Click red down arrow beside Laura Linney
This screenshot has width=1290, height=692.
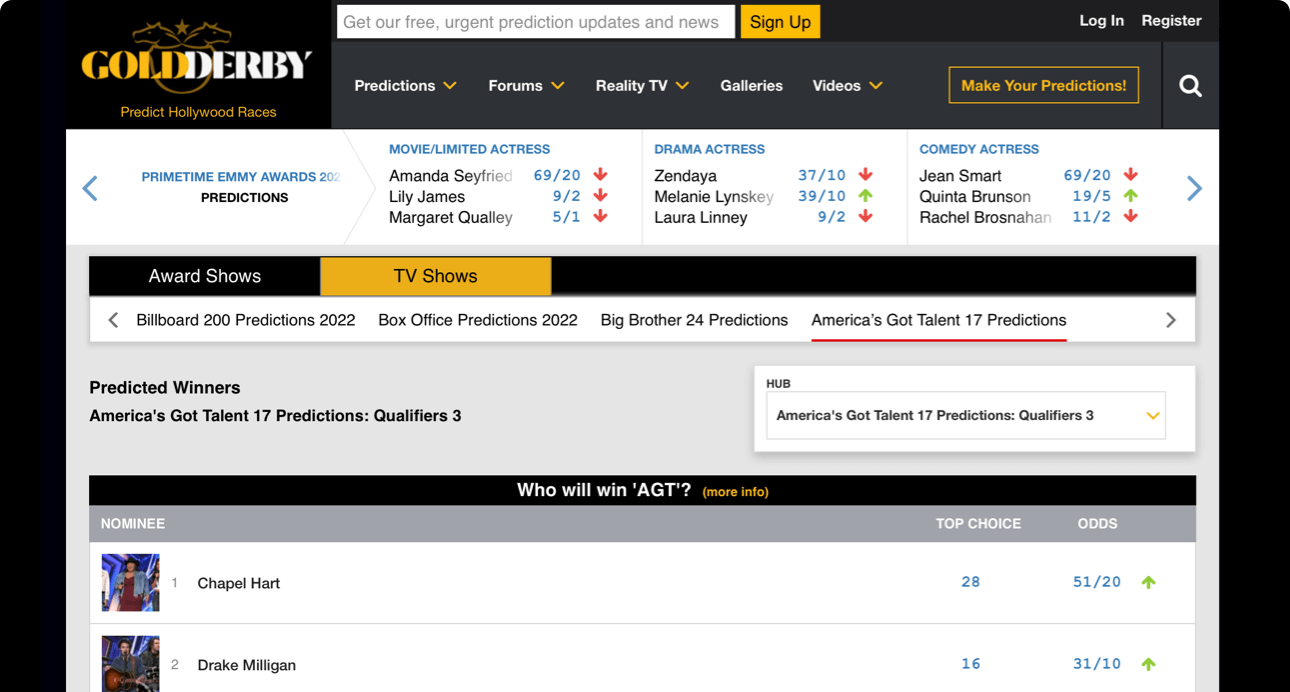point(866,217)
